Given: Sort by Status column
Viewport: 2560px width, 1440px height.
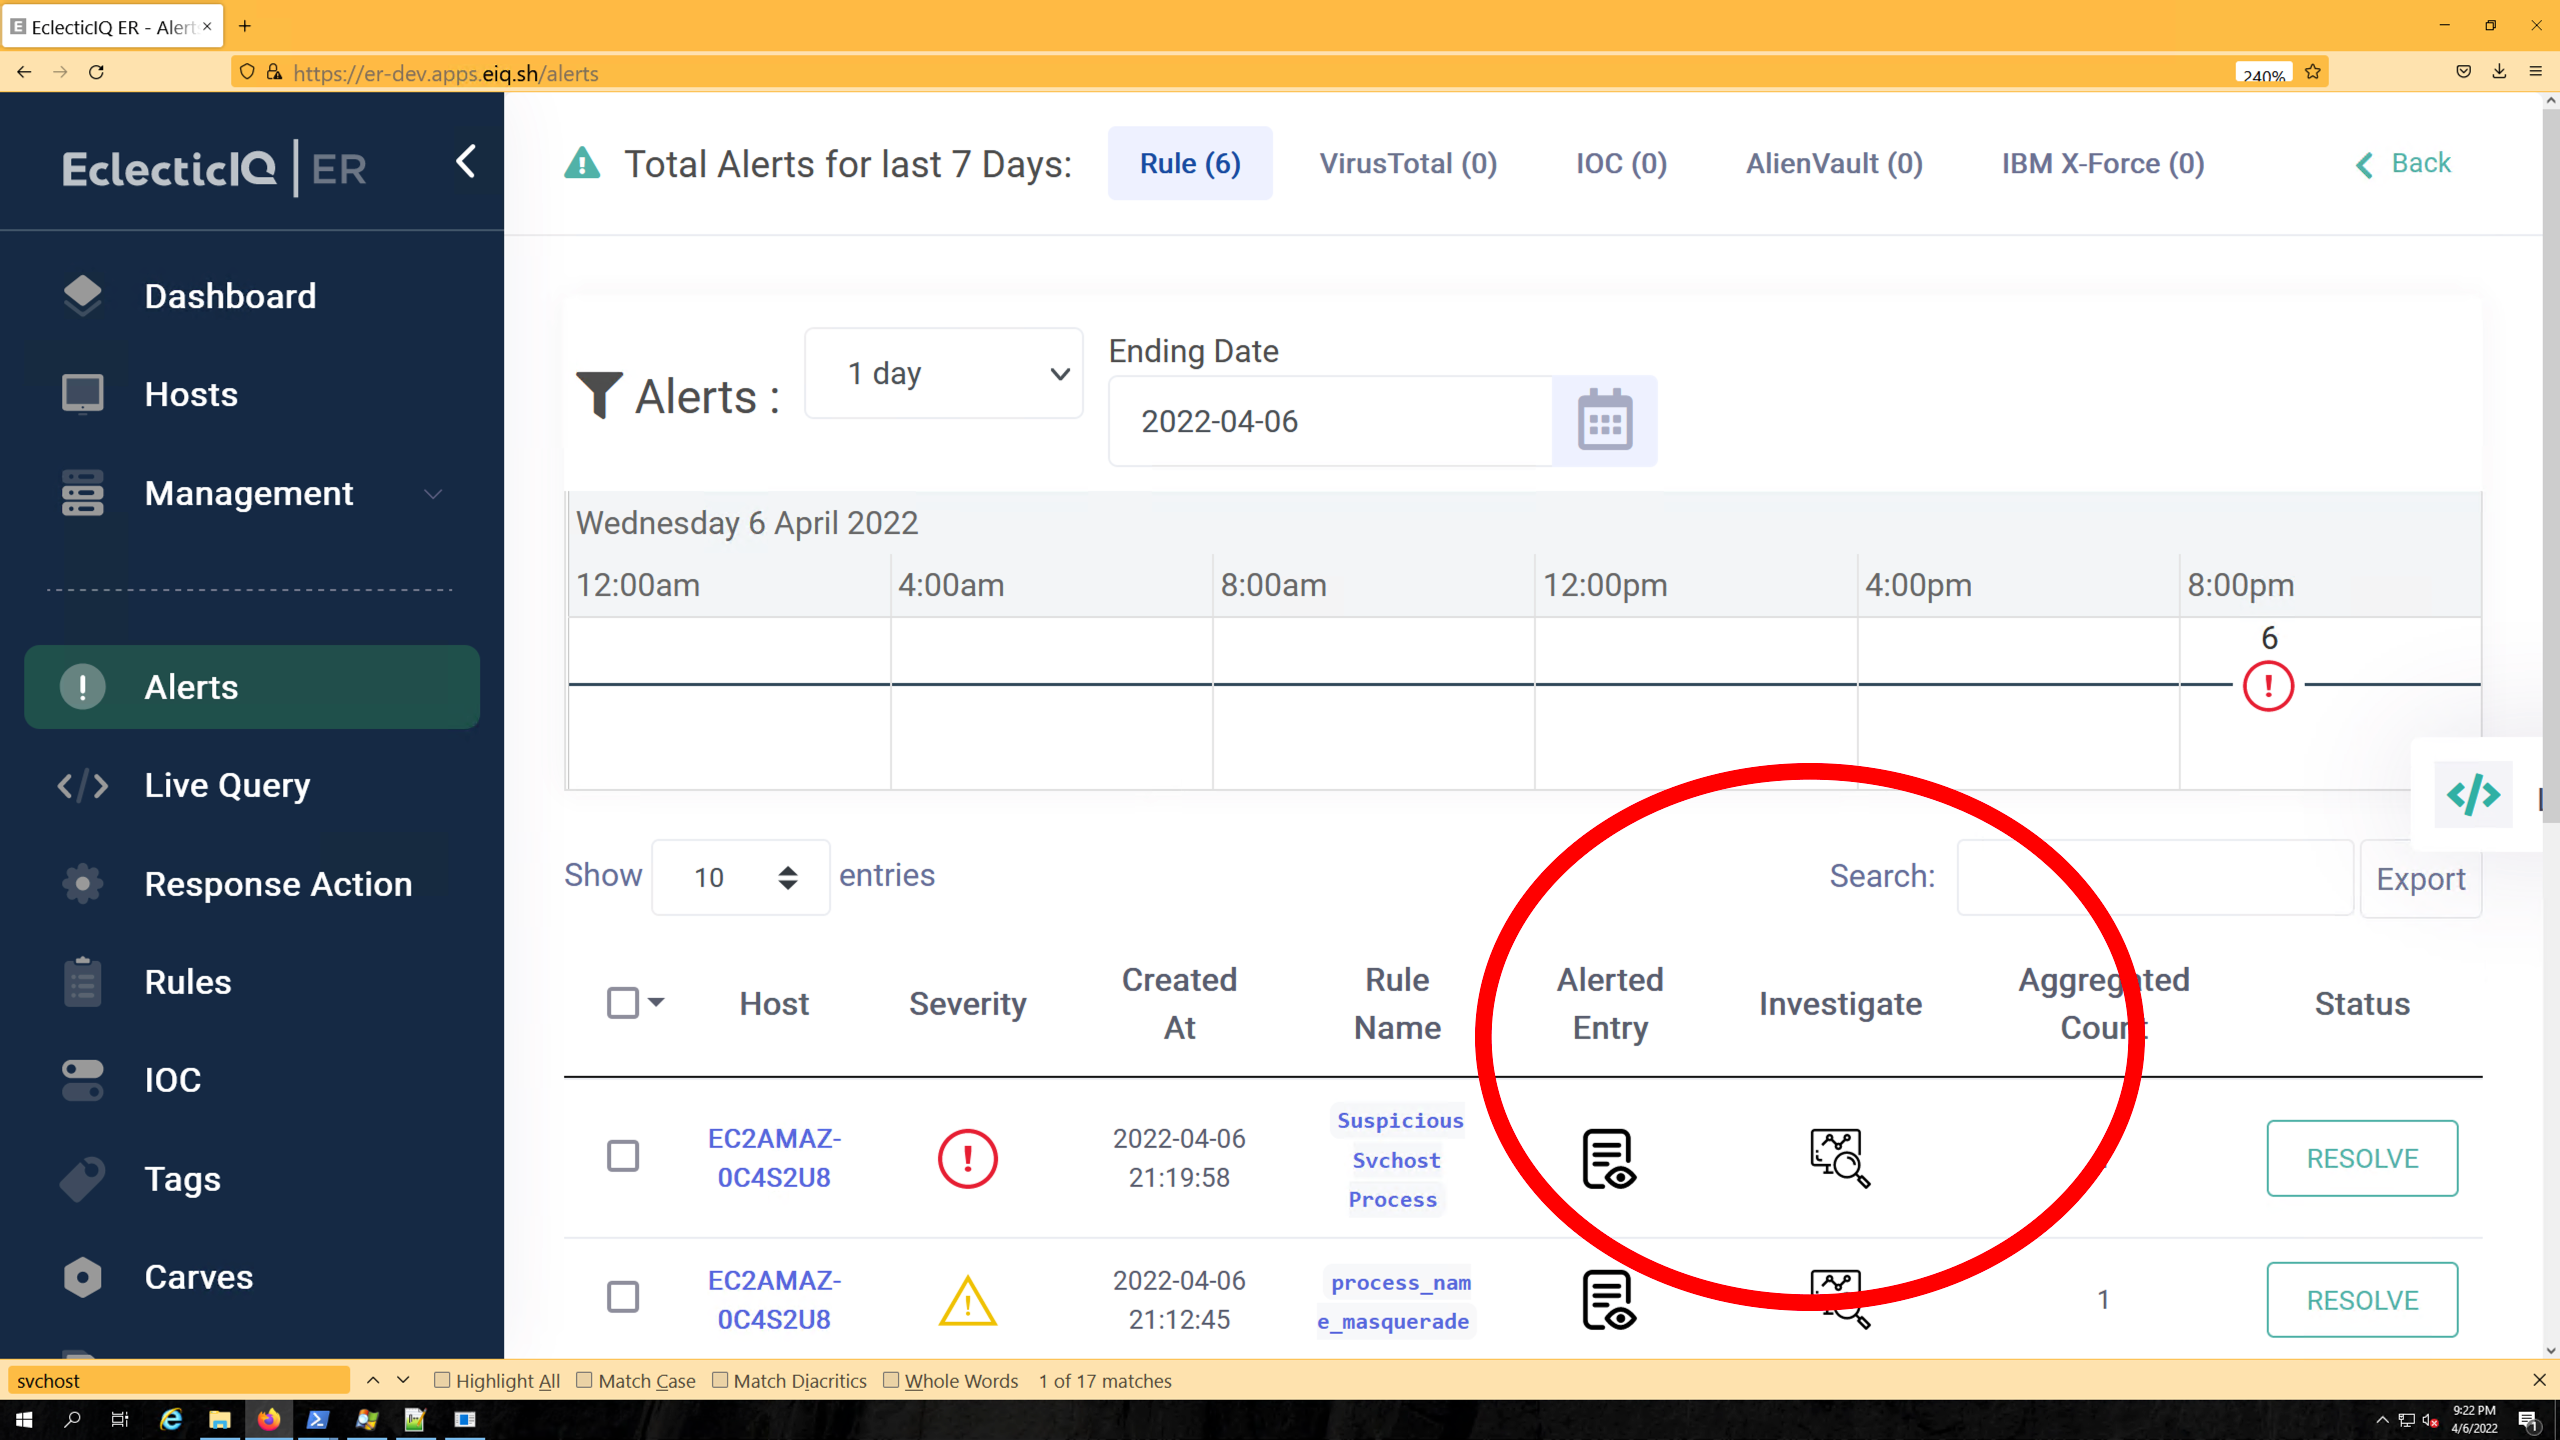Looking at the screenshot, I should [x=2362, y=1003].
